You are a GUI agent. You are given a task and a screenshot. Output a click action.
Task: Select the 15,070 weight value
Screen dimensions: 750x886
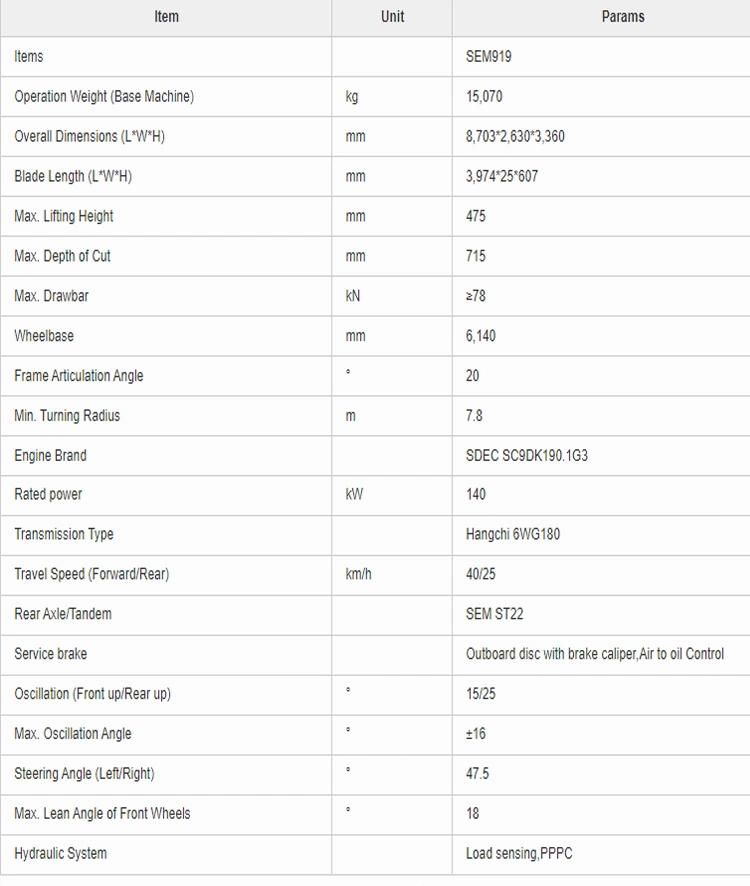tap(484, 97)
